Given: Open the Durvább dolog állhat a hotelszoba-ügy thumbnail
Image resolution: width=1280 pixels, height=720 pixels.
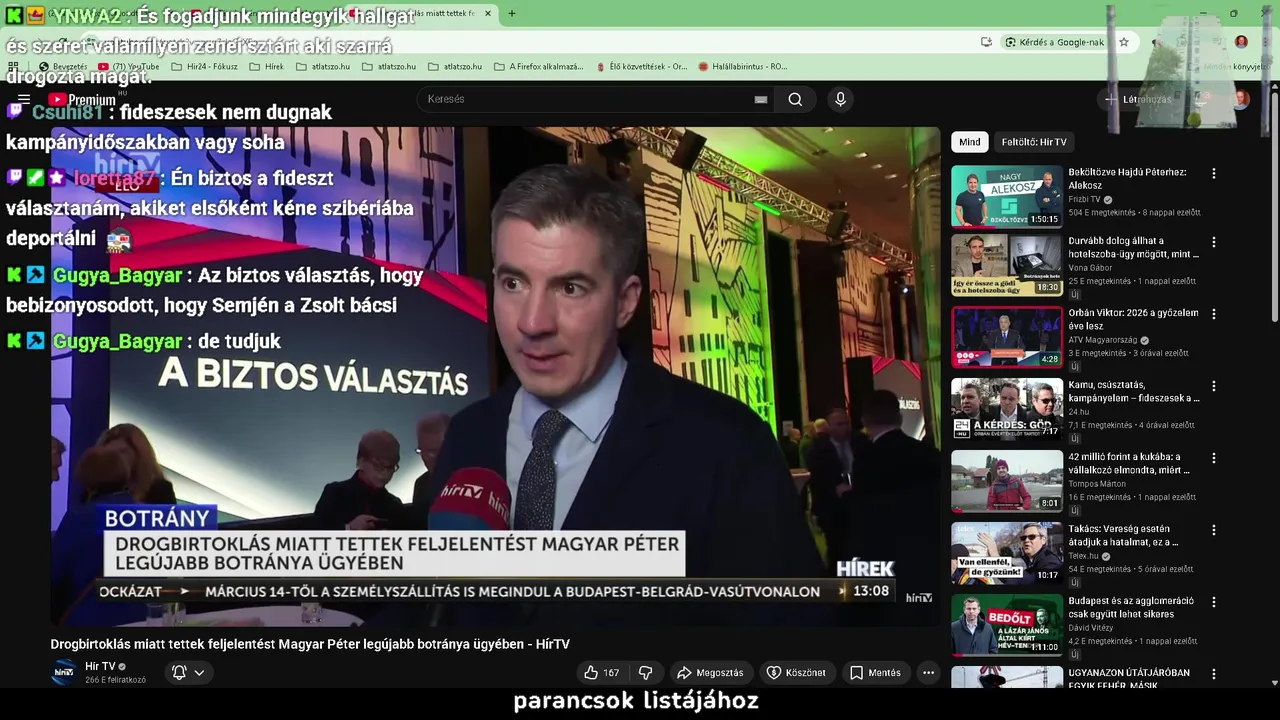Looking at the screenshot, I should coord(1006,265).
